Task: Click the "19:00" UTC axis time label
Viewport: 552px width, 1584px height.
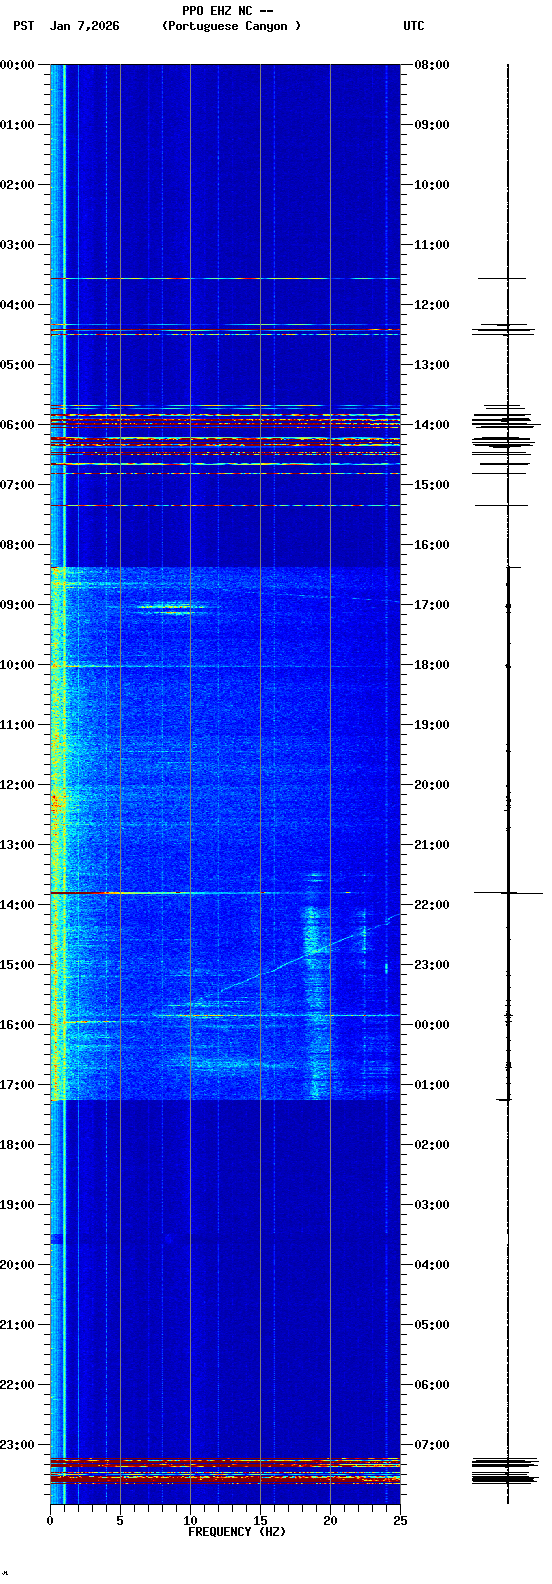Action: click(x=432, y=725)
